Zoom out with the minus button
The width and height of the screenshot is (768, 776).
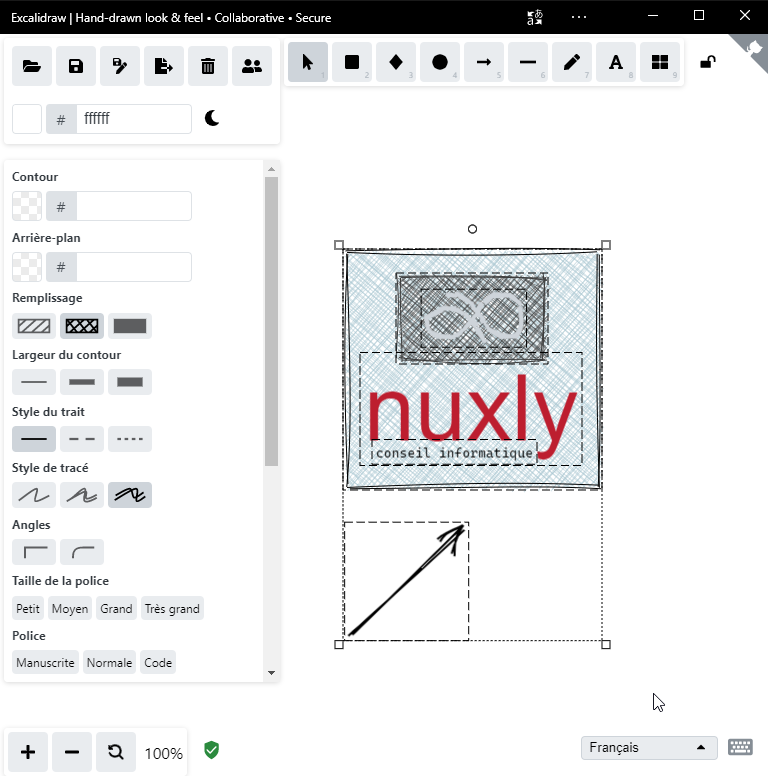click(x=72, y=752)
